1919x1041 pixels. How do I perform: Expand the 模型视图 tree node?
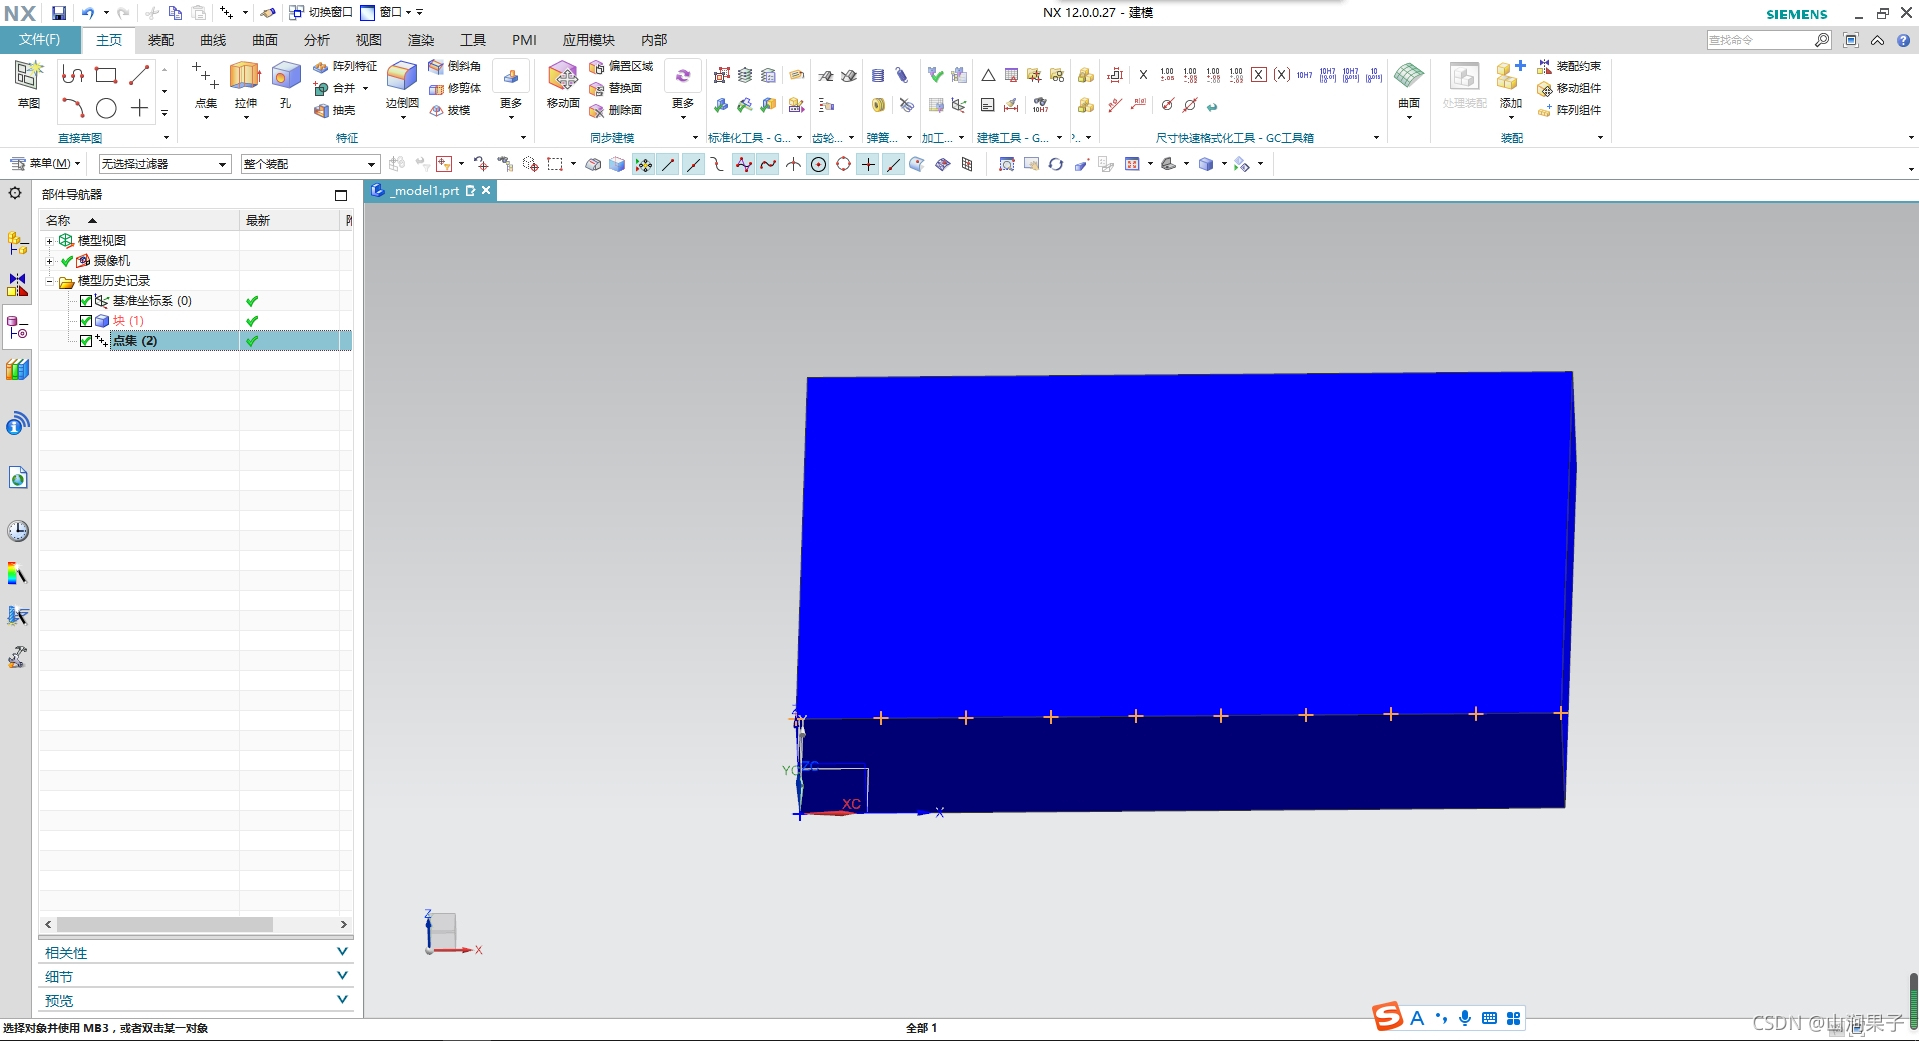[x=49, y=241]
